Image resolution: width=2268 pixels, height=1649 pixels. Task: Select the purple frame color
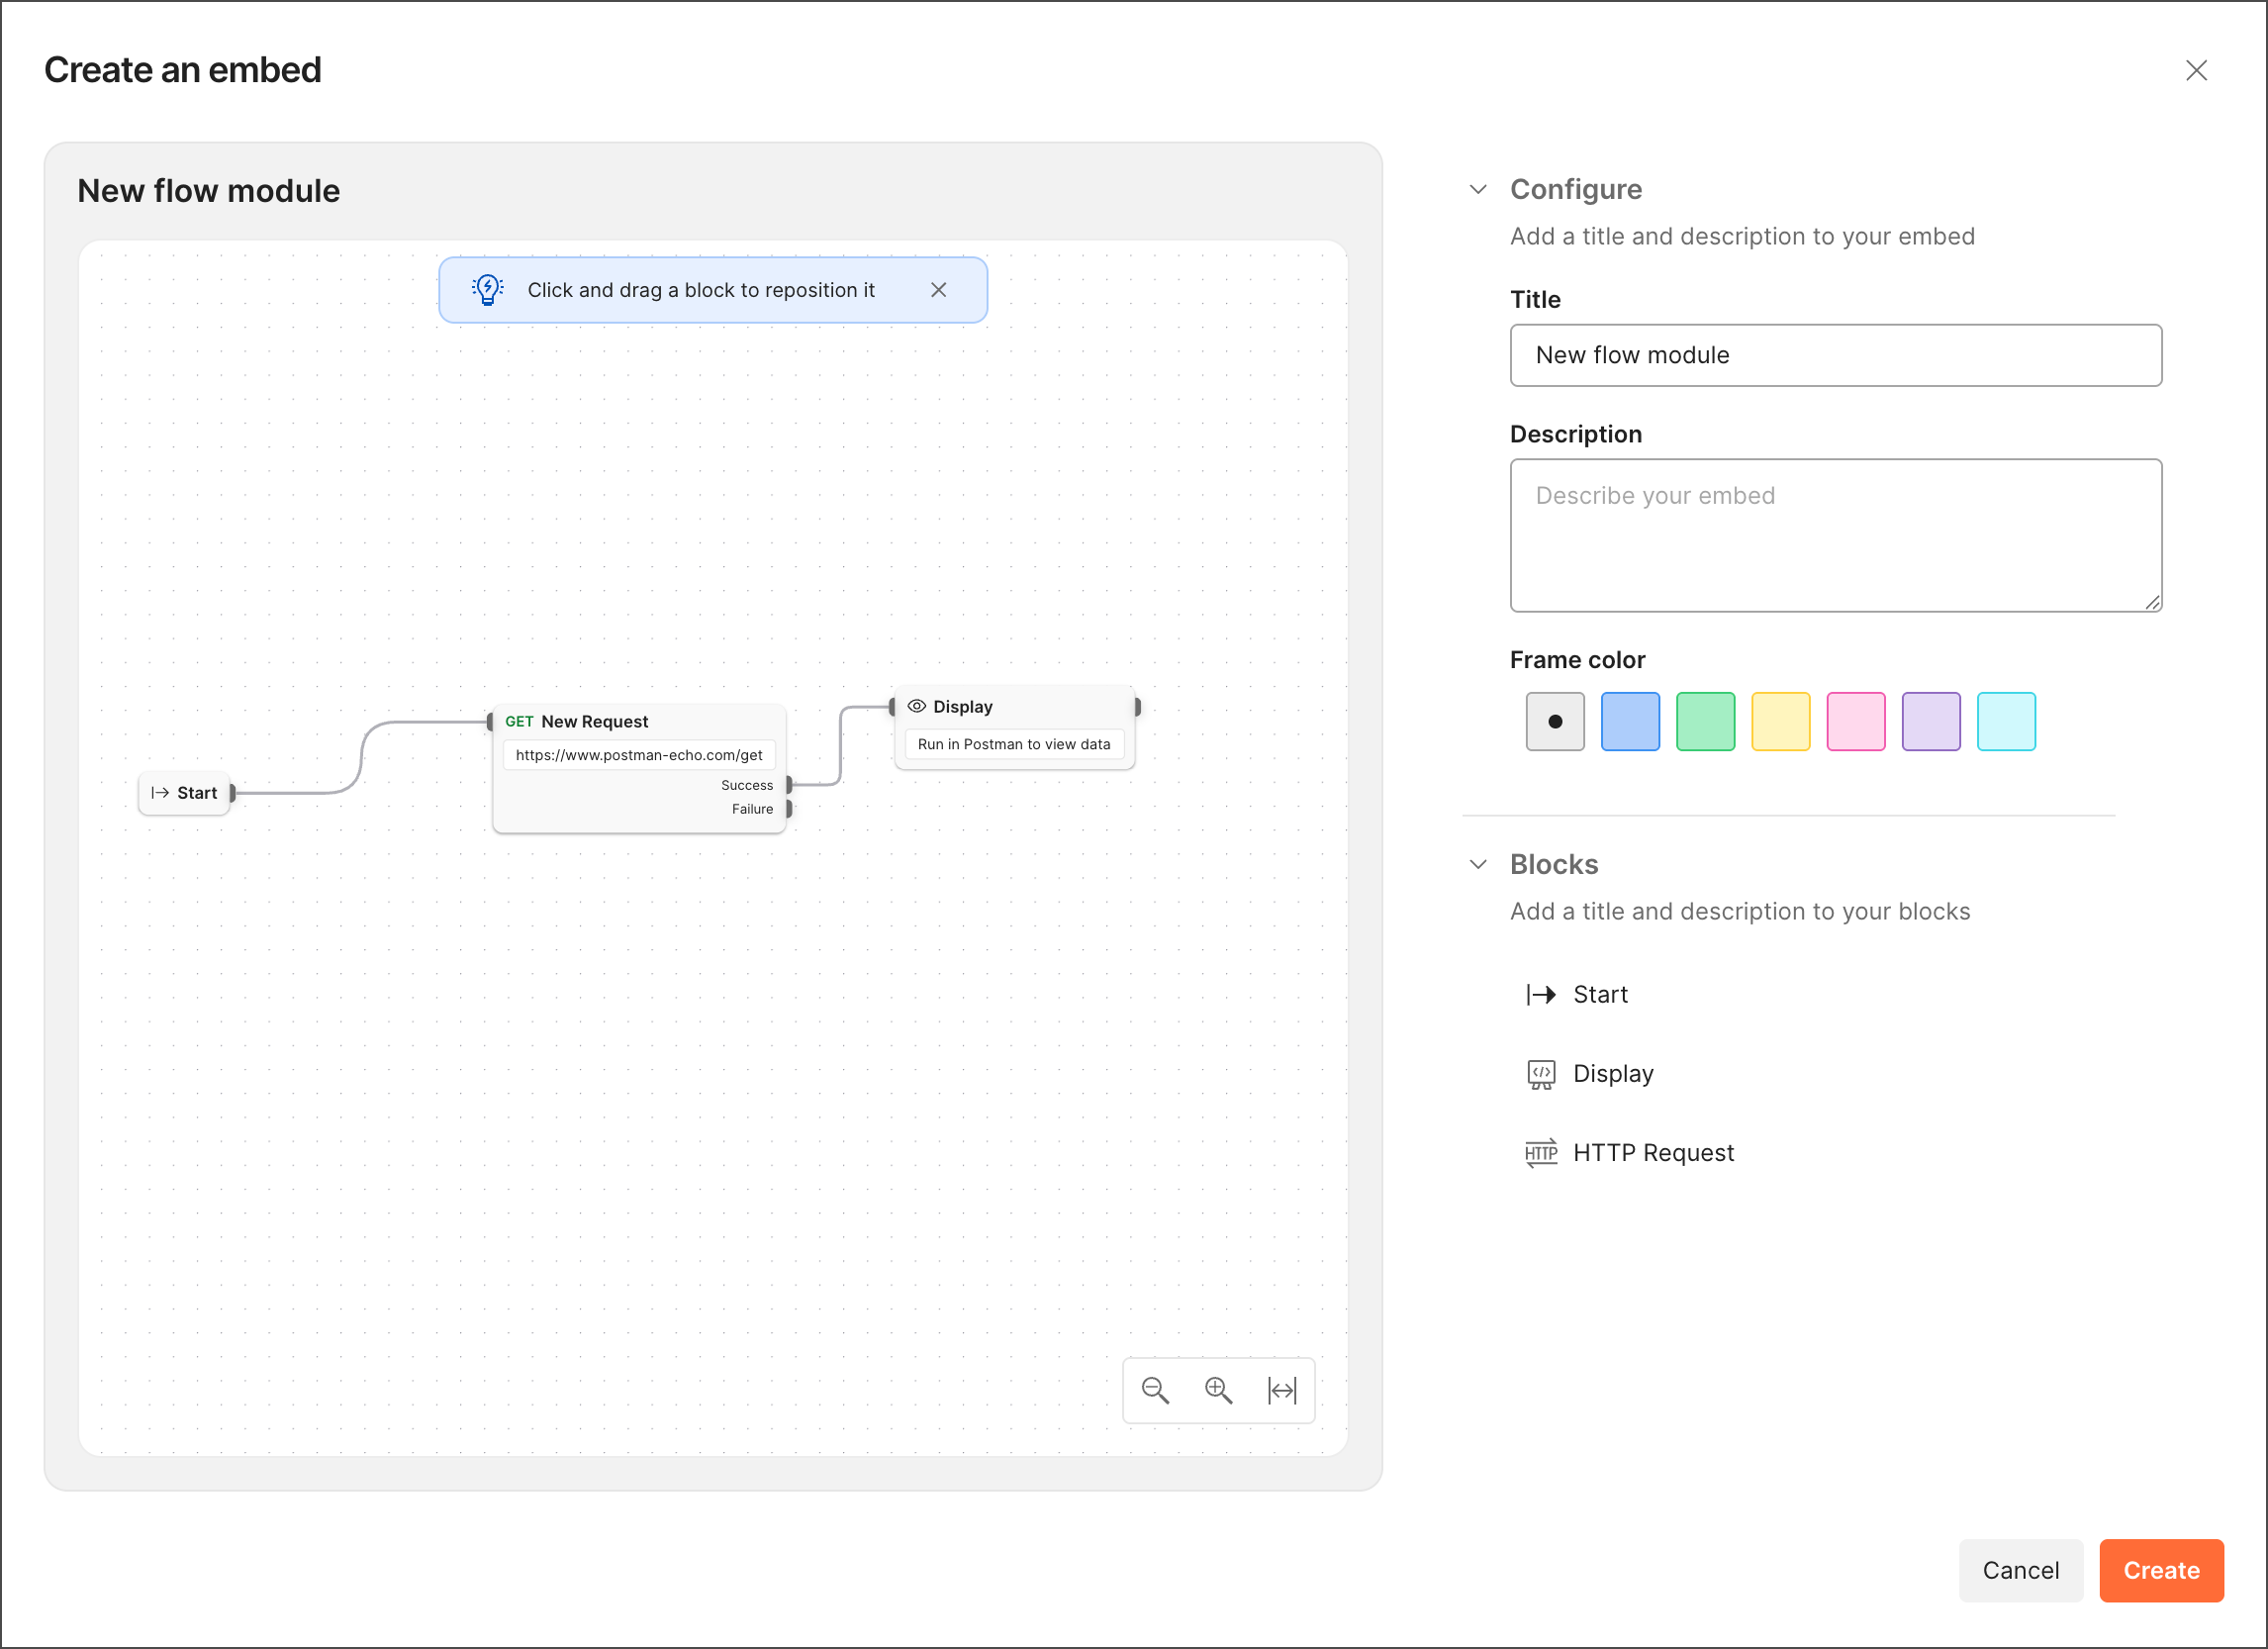(x=1930, y=721)
